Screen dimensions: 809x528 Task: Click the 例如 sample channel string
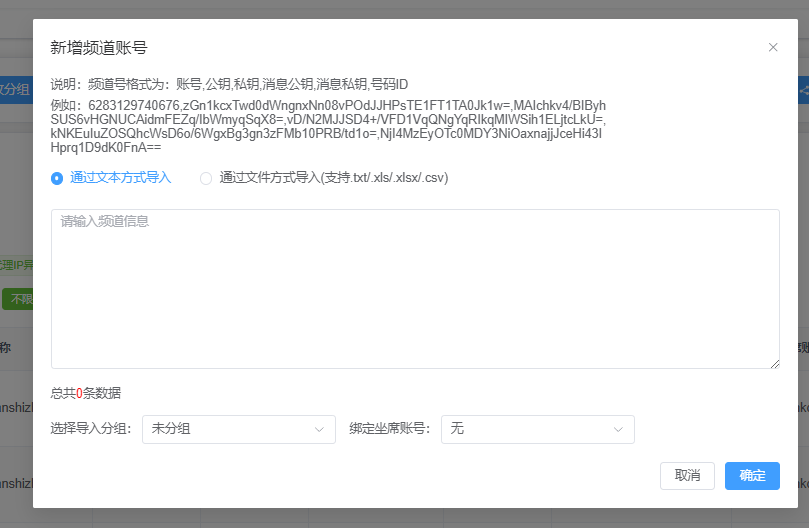tap(328, 126)
